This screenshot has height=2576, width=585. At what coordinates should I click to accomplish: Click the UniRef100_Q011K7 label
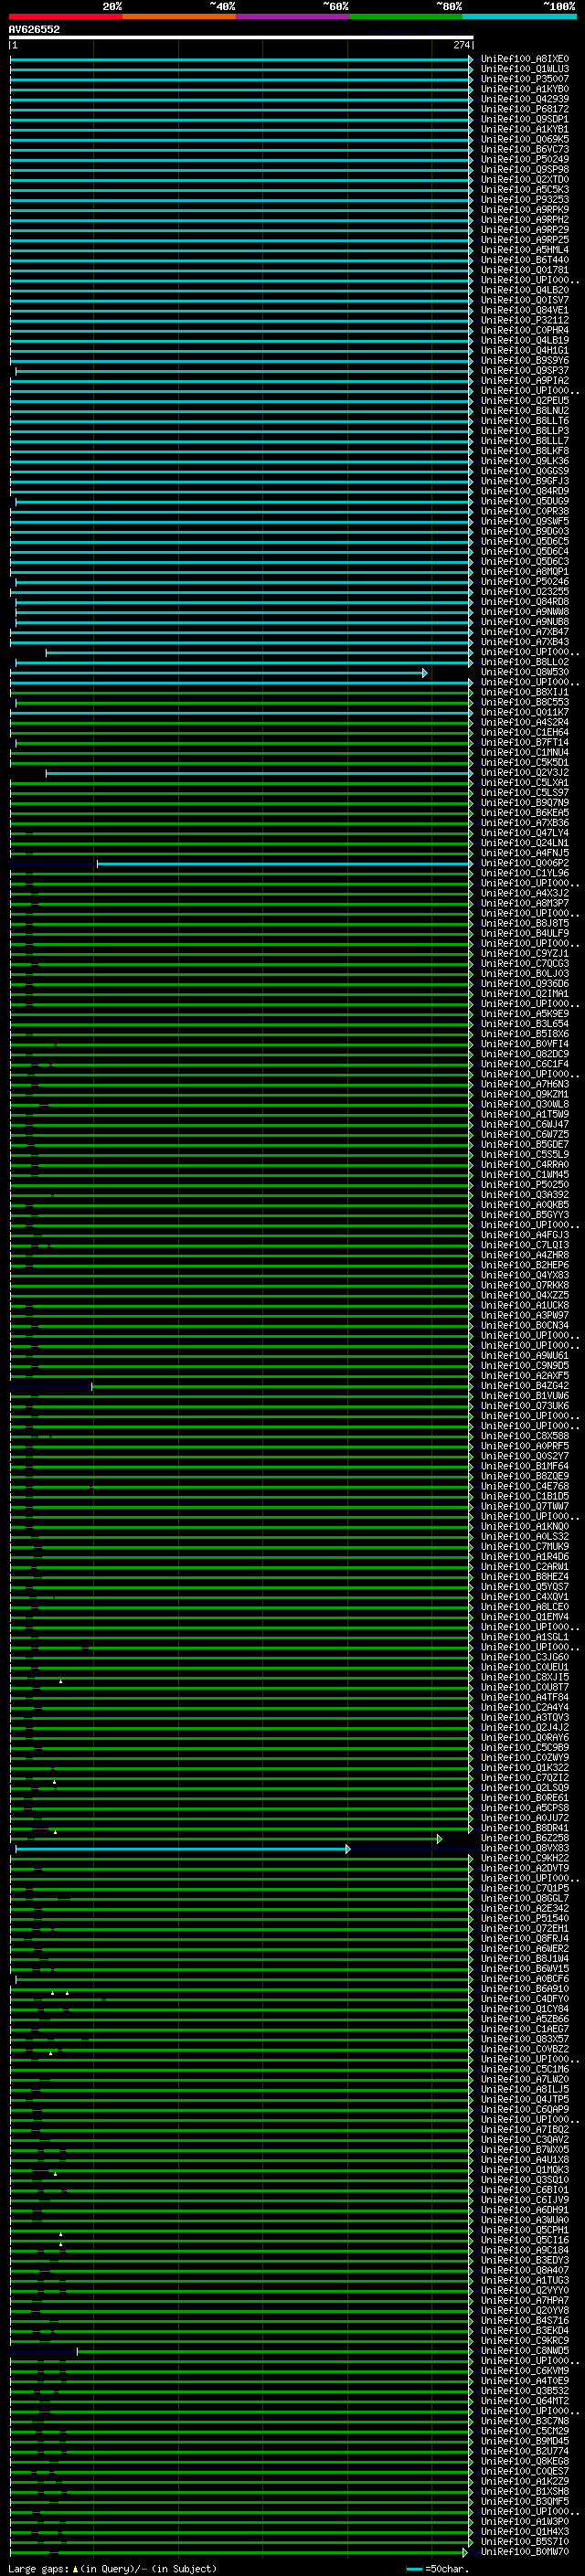point(524,712)
